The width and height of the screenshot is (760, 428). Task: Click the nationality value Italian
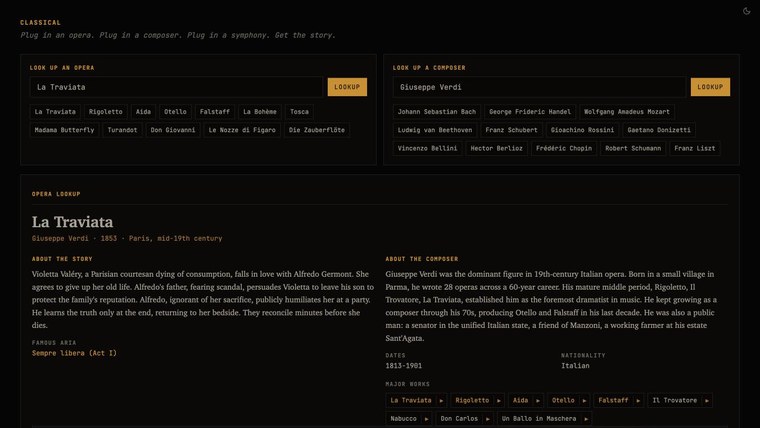pyautogui.click(x=575, y=366)
